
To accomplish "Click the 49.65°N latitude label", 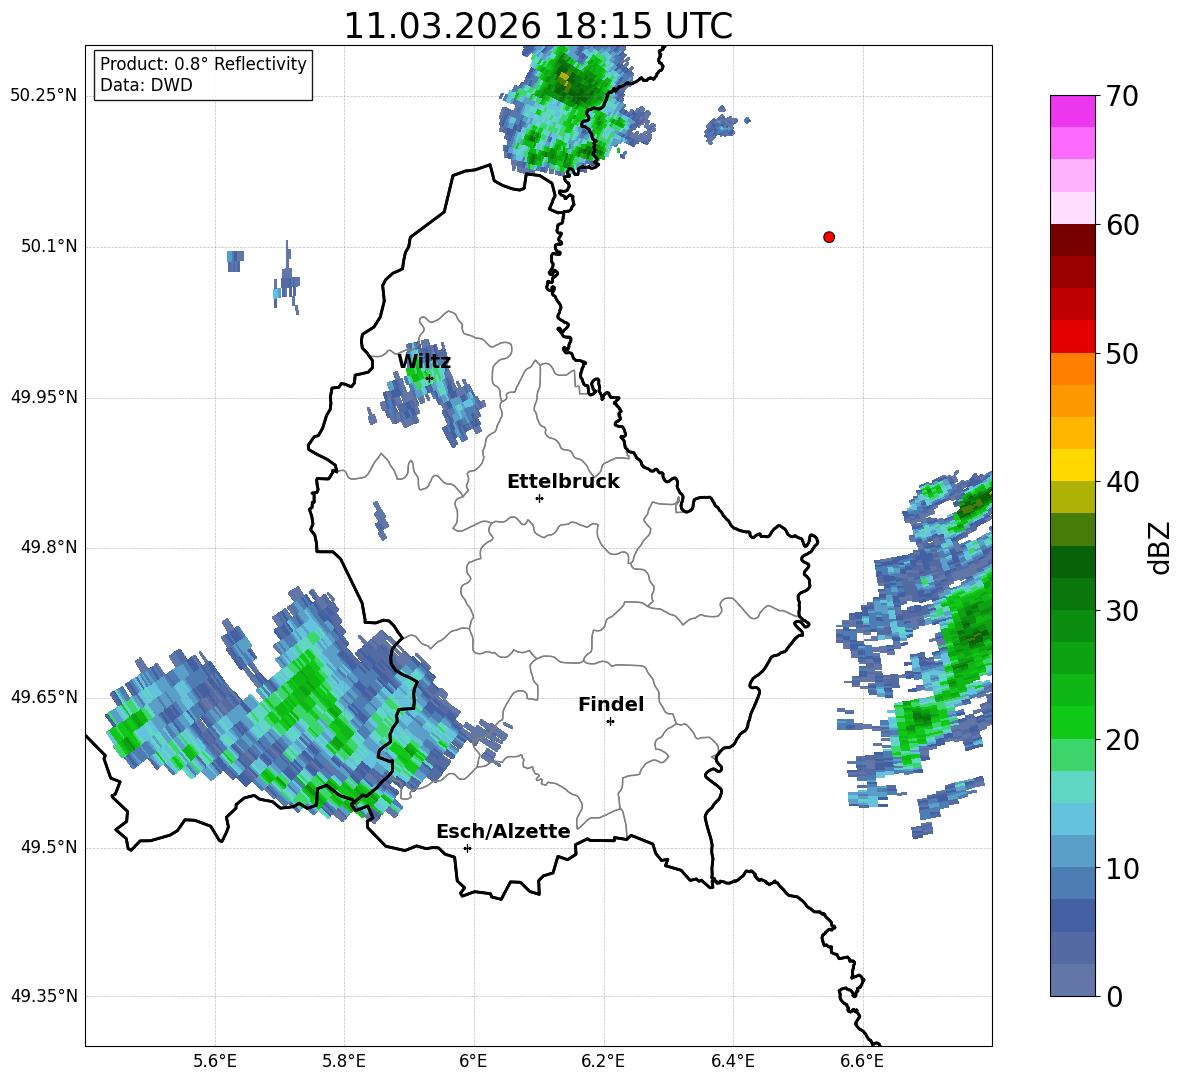I will click(44, 697).
